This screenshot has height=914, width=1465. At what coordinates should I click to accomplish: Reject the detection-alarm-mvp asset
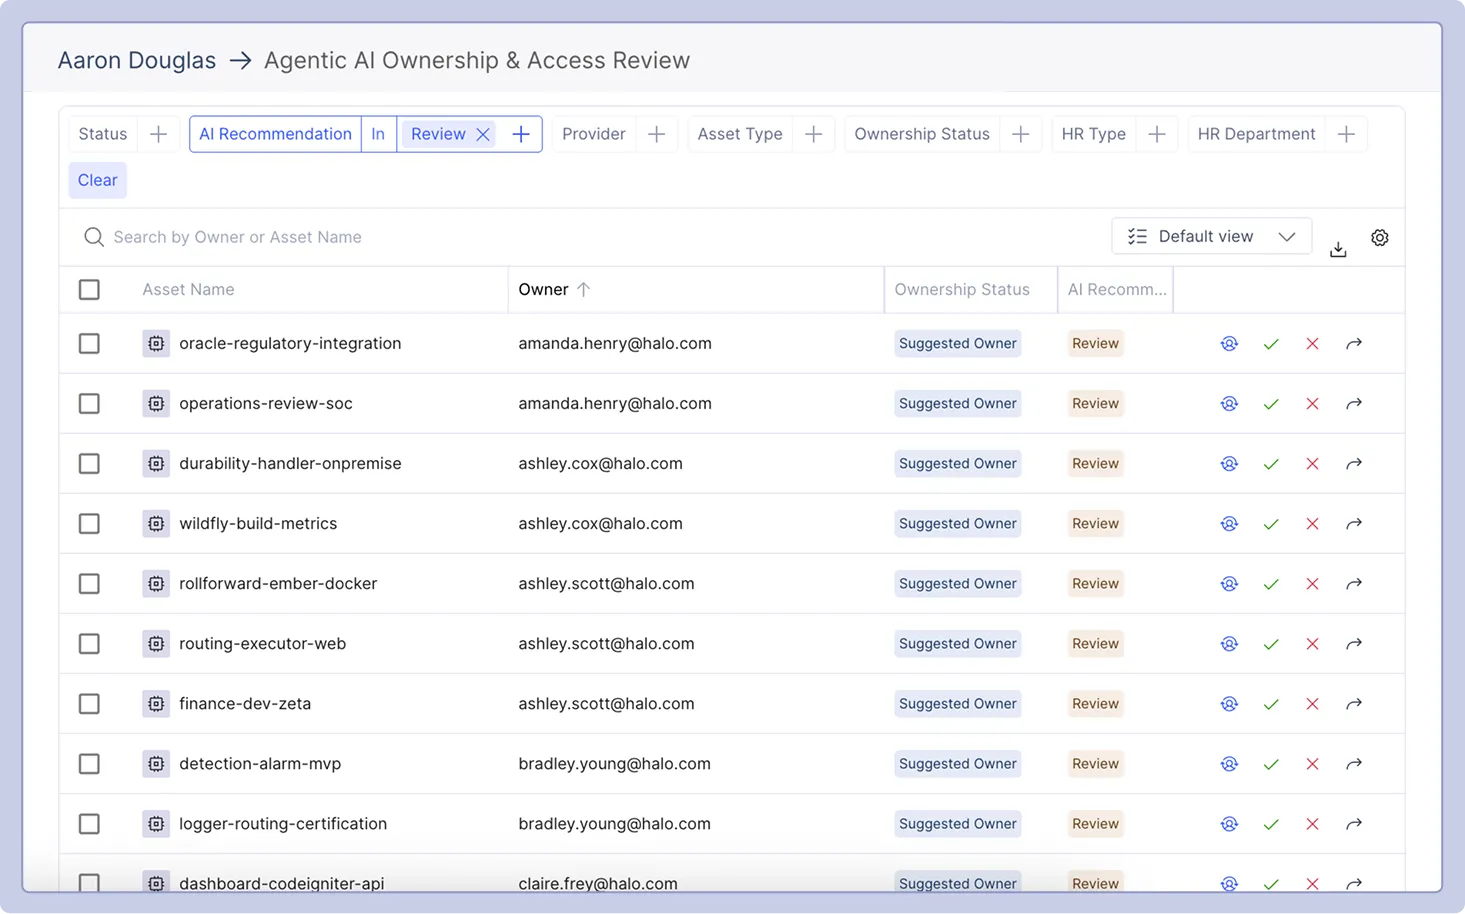(1312, 764)
